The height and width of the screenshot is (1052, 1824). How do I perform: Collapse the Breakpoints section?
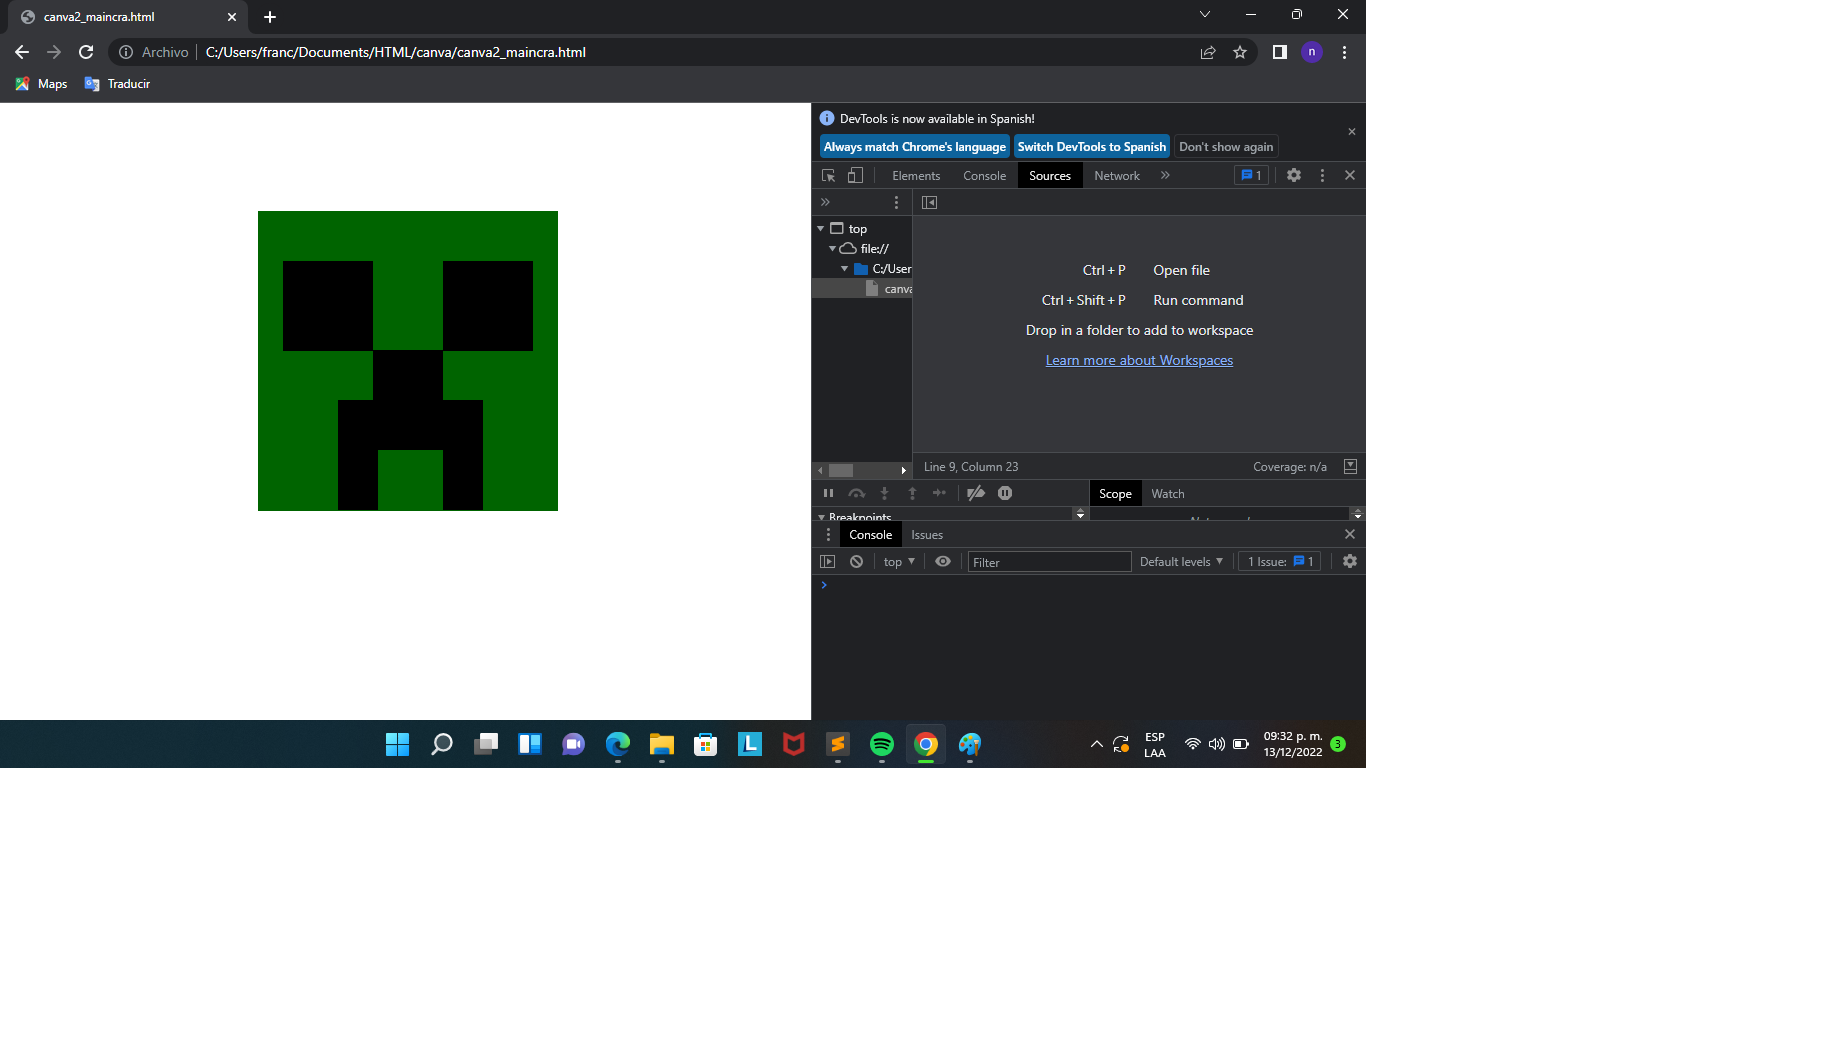pos(822,517)
